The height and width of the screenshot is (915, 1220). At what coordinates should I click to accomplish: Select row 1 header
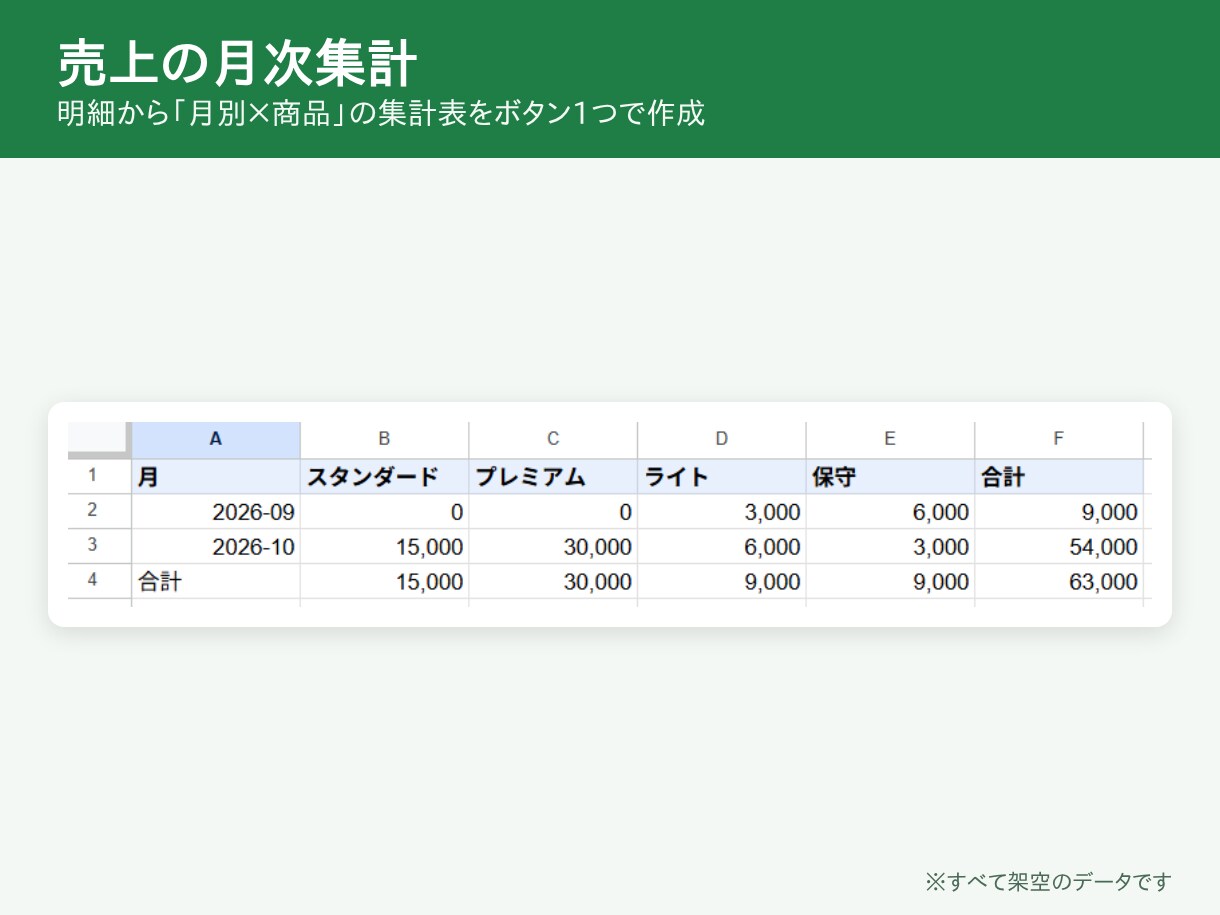click(99, 476)
